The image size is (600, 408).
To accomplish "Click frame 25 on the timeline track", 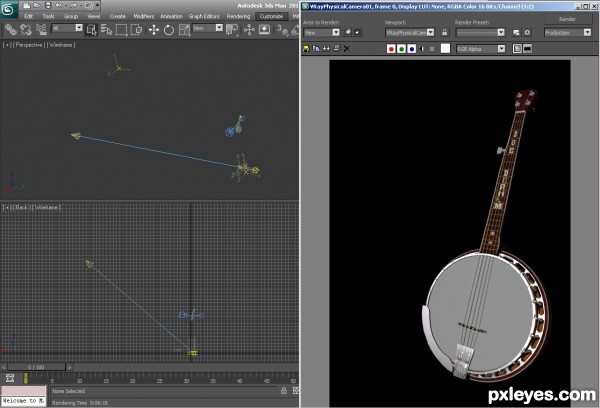I will 159,380.
